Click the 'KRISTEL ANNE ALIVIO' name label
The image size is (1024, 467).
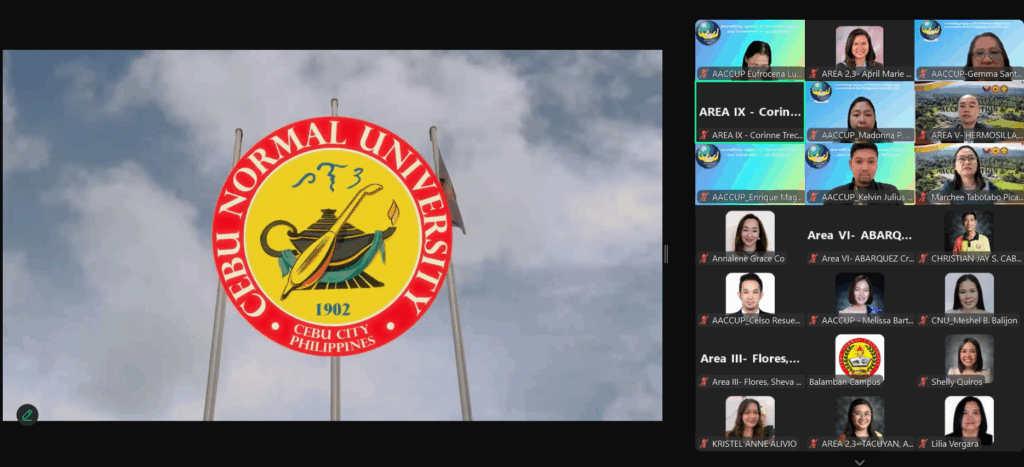pyautogui.click(x=754, y=444)
